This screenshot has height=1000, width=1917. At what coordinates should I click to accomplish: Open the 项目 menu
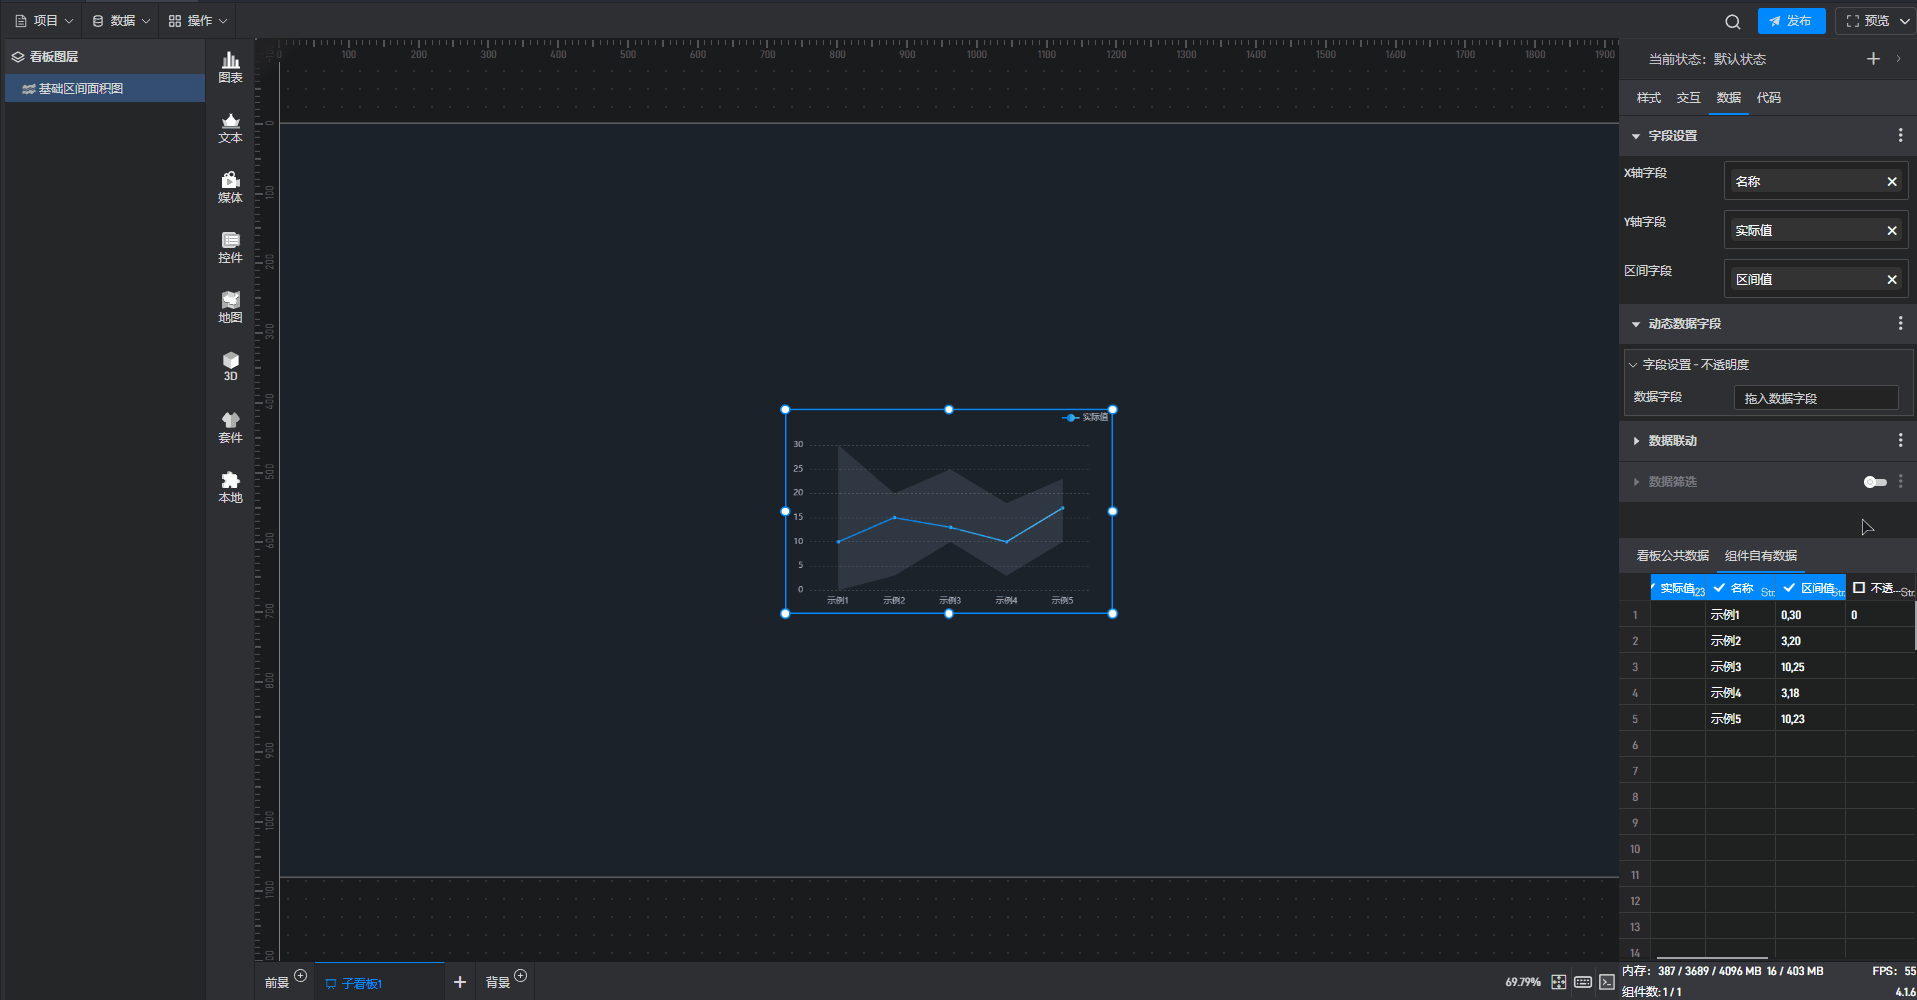click(44, 21)
